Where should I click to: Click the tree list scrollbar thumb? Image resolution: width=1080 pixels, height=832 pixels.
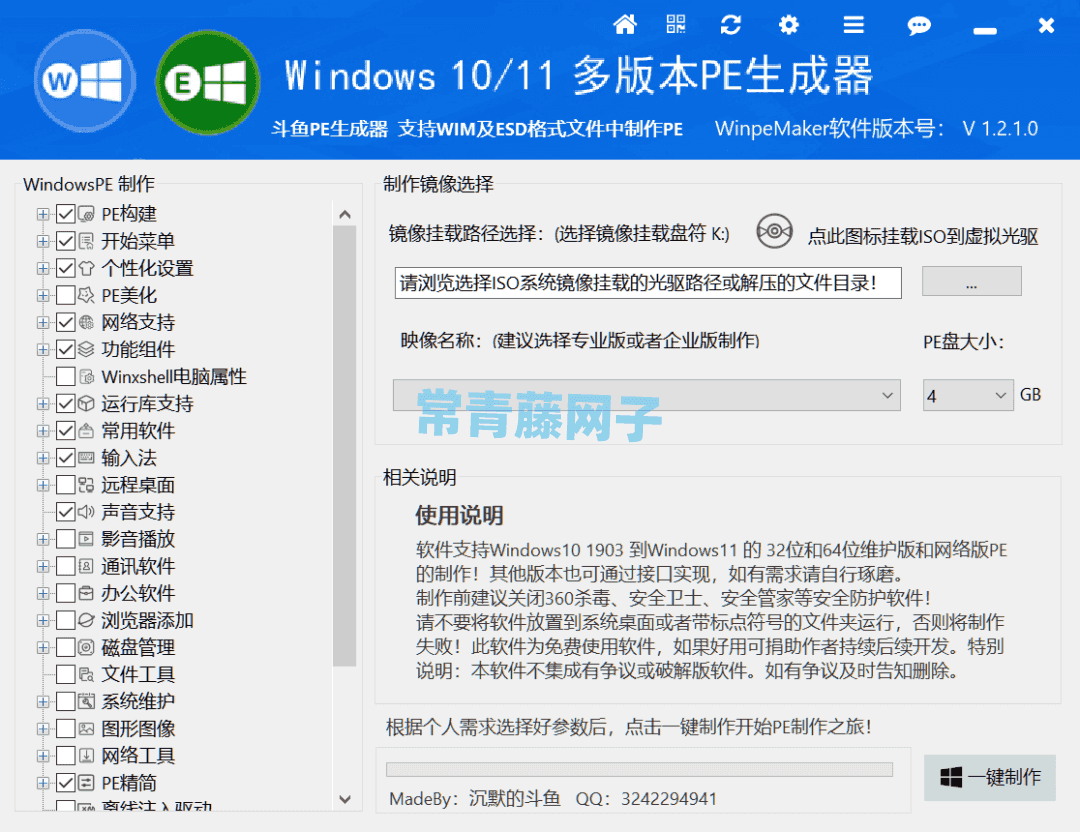pyautogui.click(x=344, y=446)
